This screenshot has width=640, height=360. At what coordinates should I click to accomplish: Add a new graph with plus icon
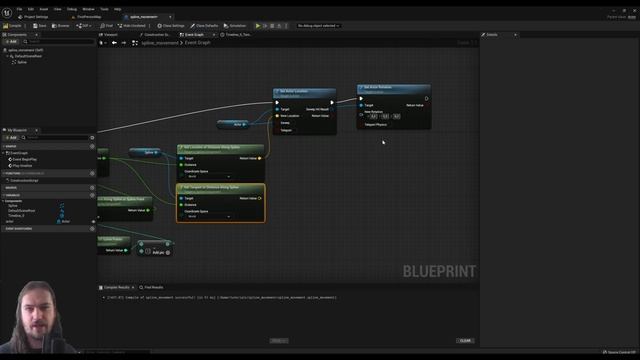tap(92, 146)
